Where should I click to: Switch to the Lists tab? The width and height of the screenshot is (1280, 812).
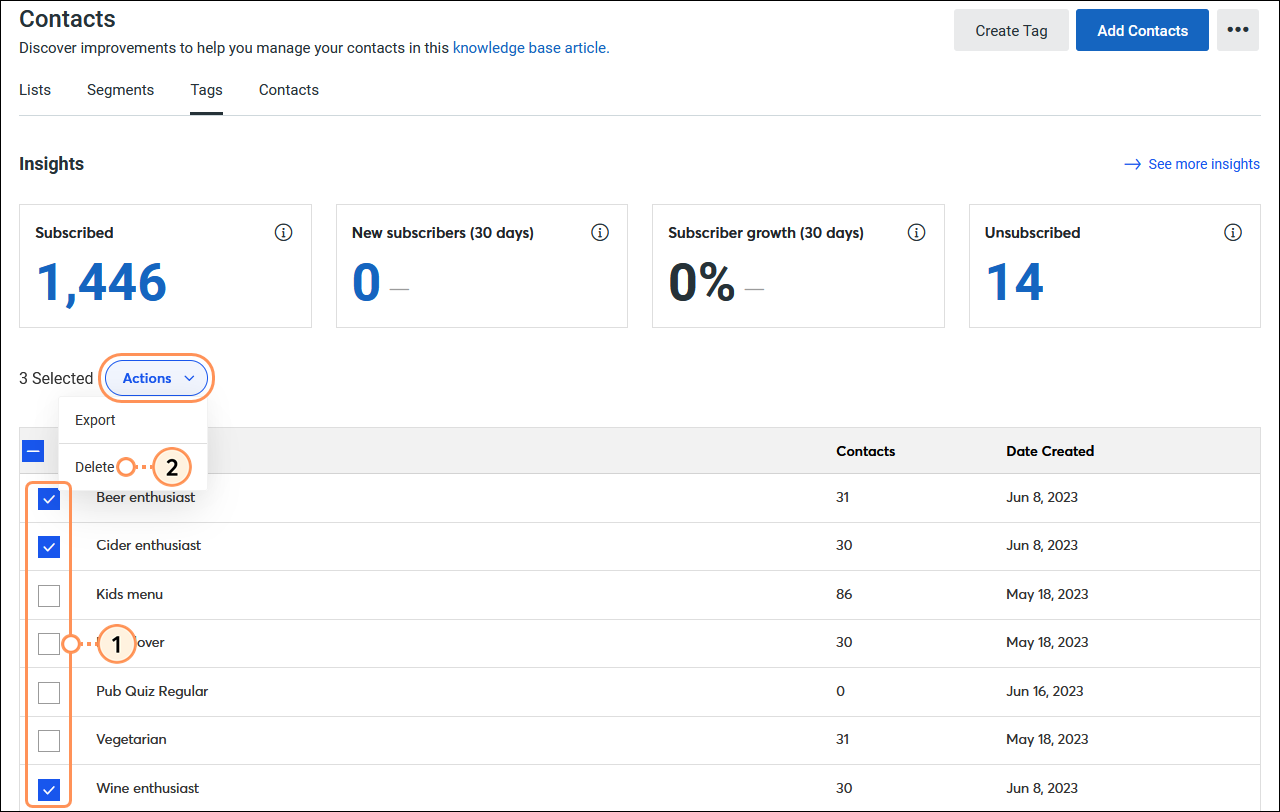35,90
